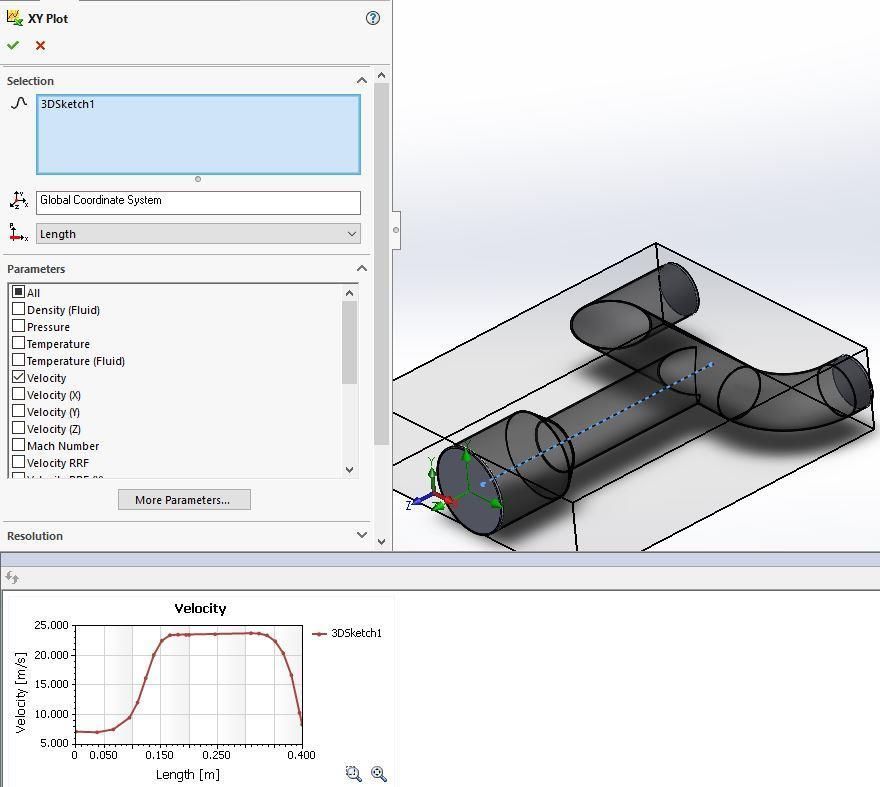
Task: Toggle the All parameters checkbox
Action: [x=19, y=292]
